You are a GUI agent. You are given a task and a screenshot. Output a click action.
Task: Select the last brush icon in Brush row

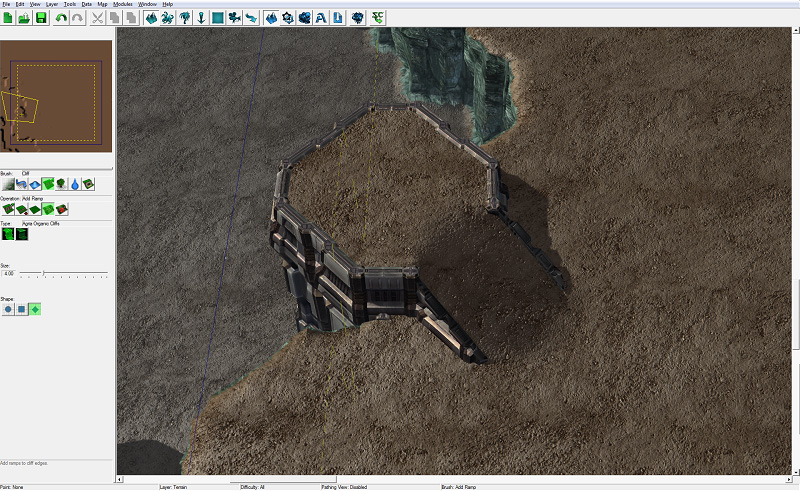coord(88,184)
